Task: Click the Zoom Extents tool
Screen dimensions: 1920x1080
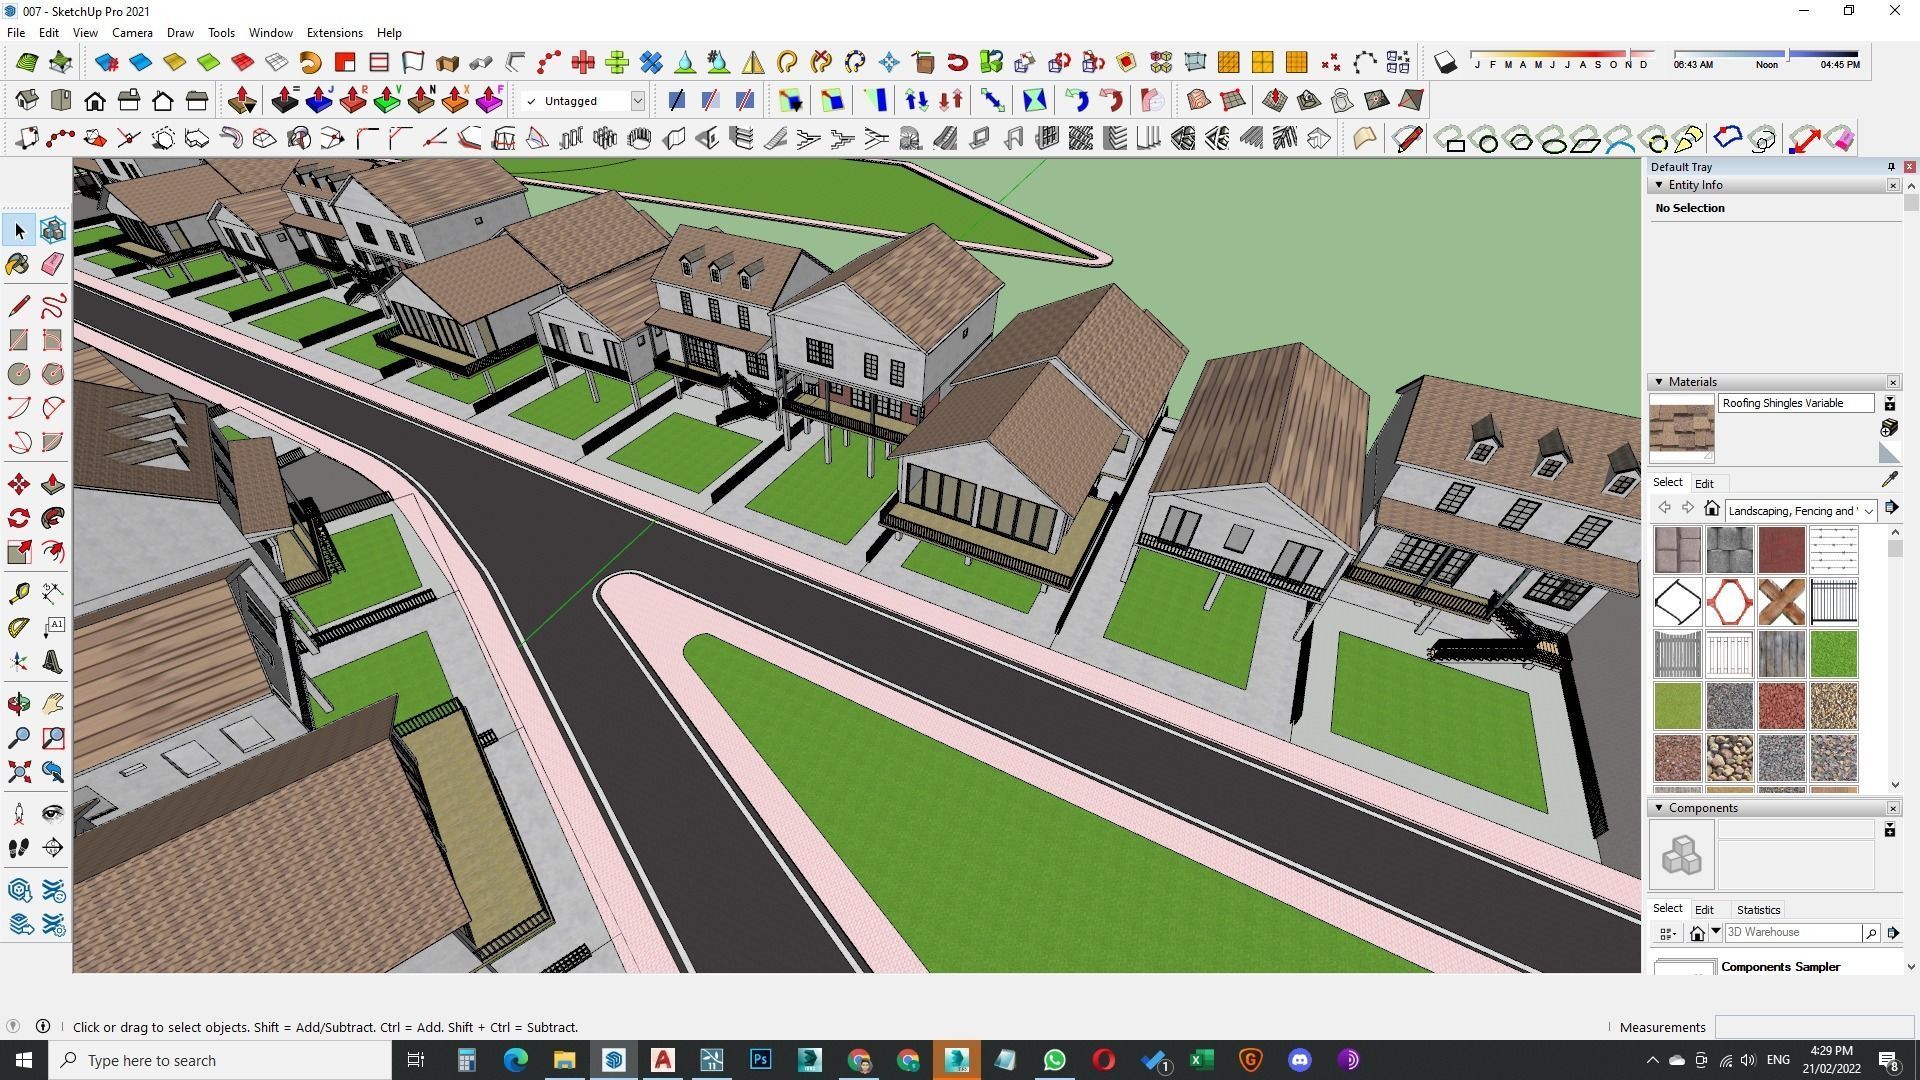Action: click(19, 772)
